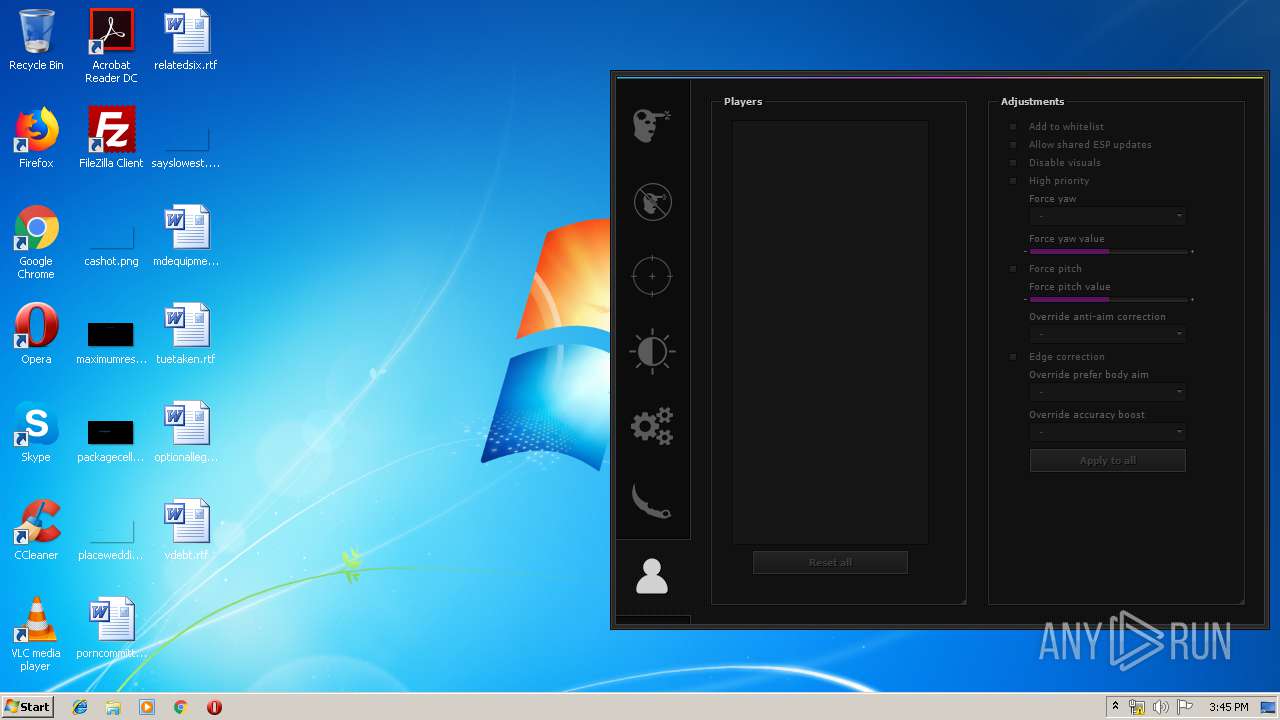
Task: Open the Opera desktop shortcut
Action: [x=36, y=334]
